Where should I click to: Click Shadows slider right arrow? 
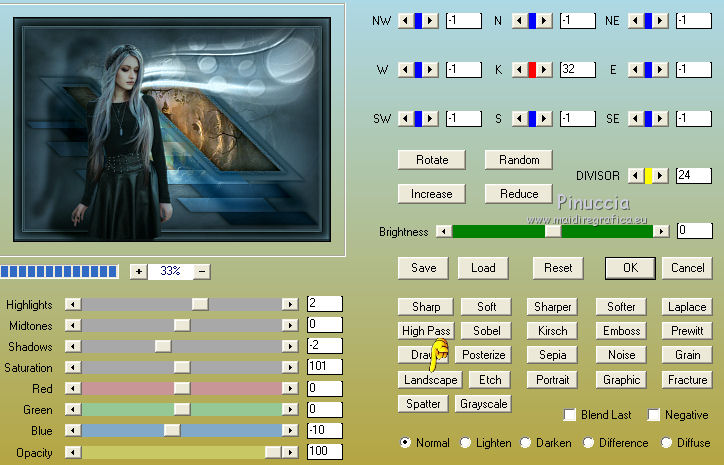[290, 346]
